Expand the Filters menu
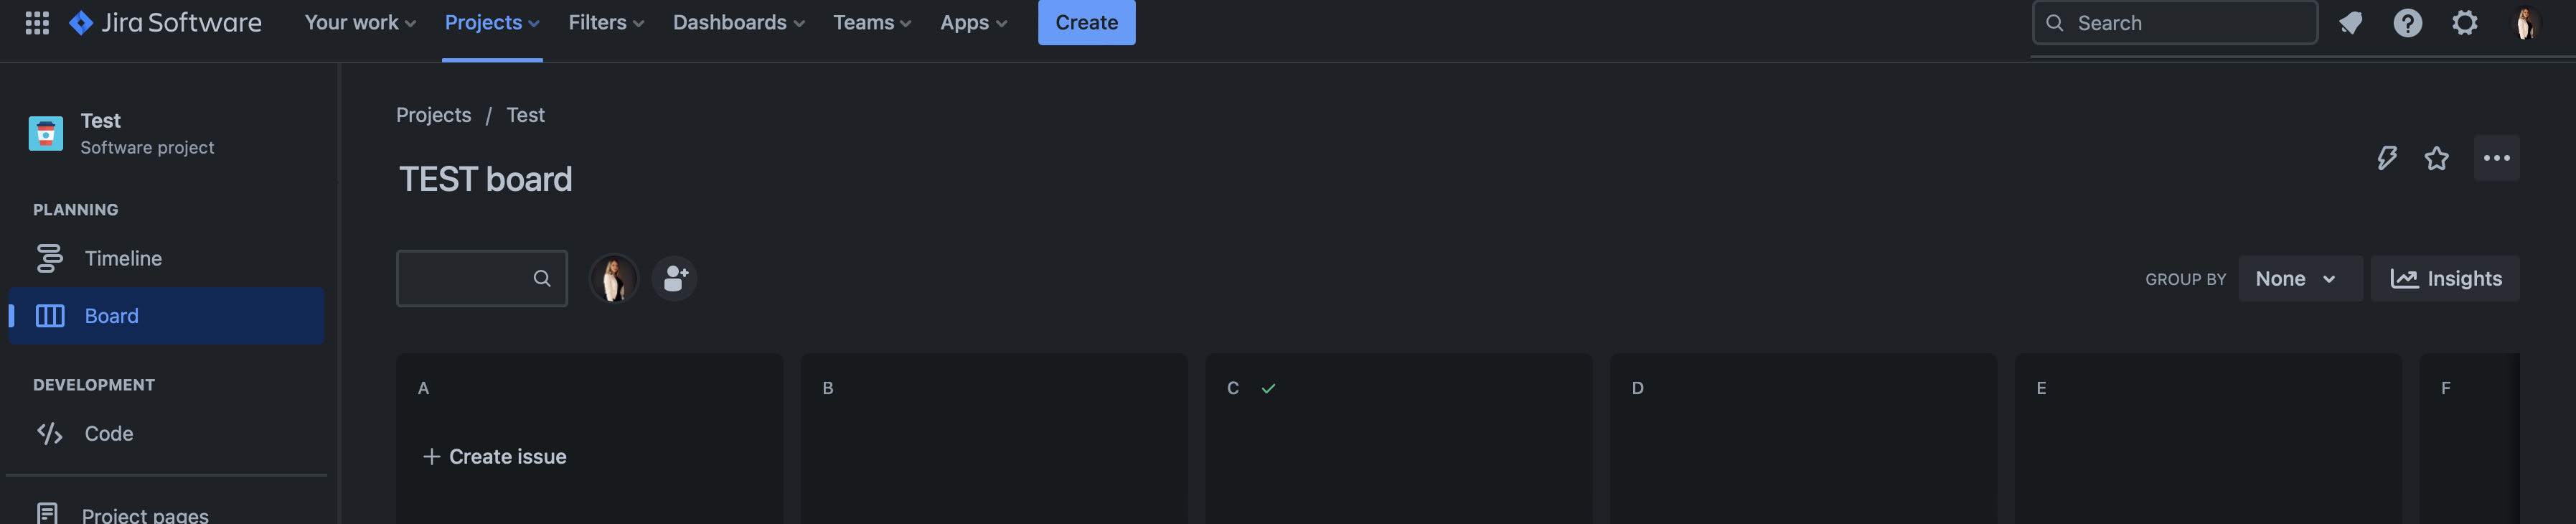The height and width of the screenshot is (524, 2576). tap(604, 22)
